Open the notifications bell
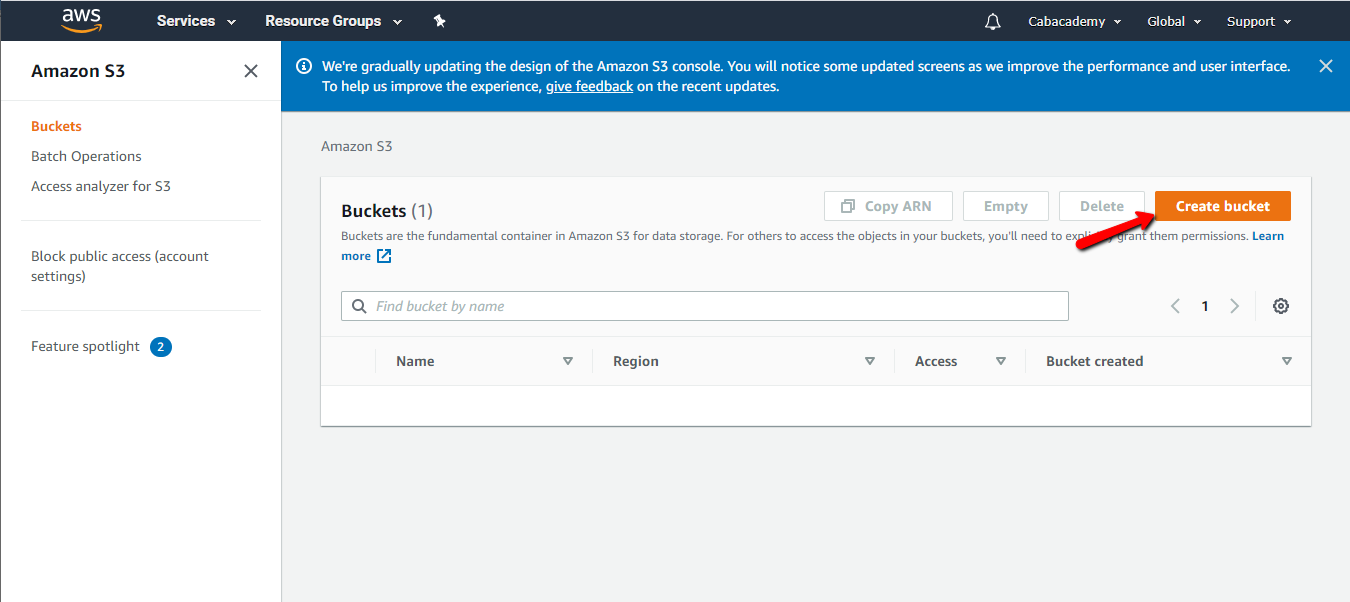This screenshot has height=602, width=1350. 992,21
